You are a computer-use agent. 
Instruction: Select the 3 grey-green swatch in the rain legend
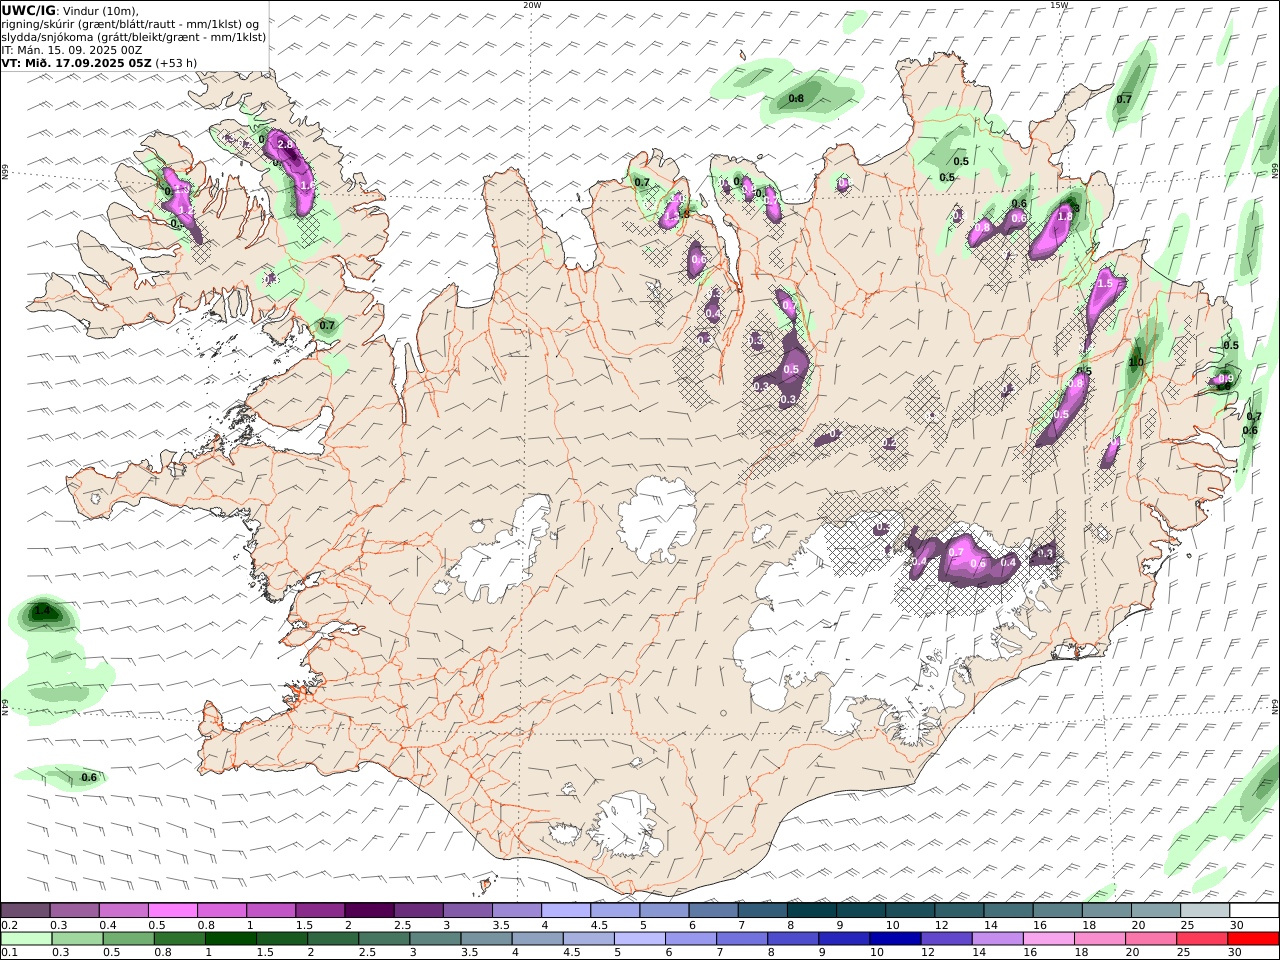(435, 939)
